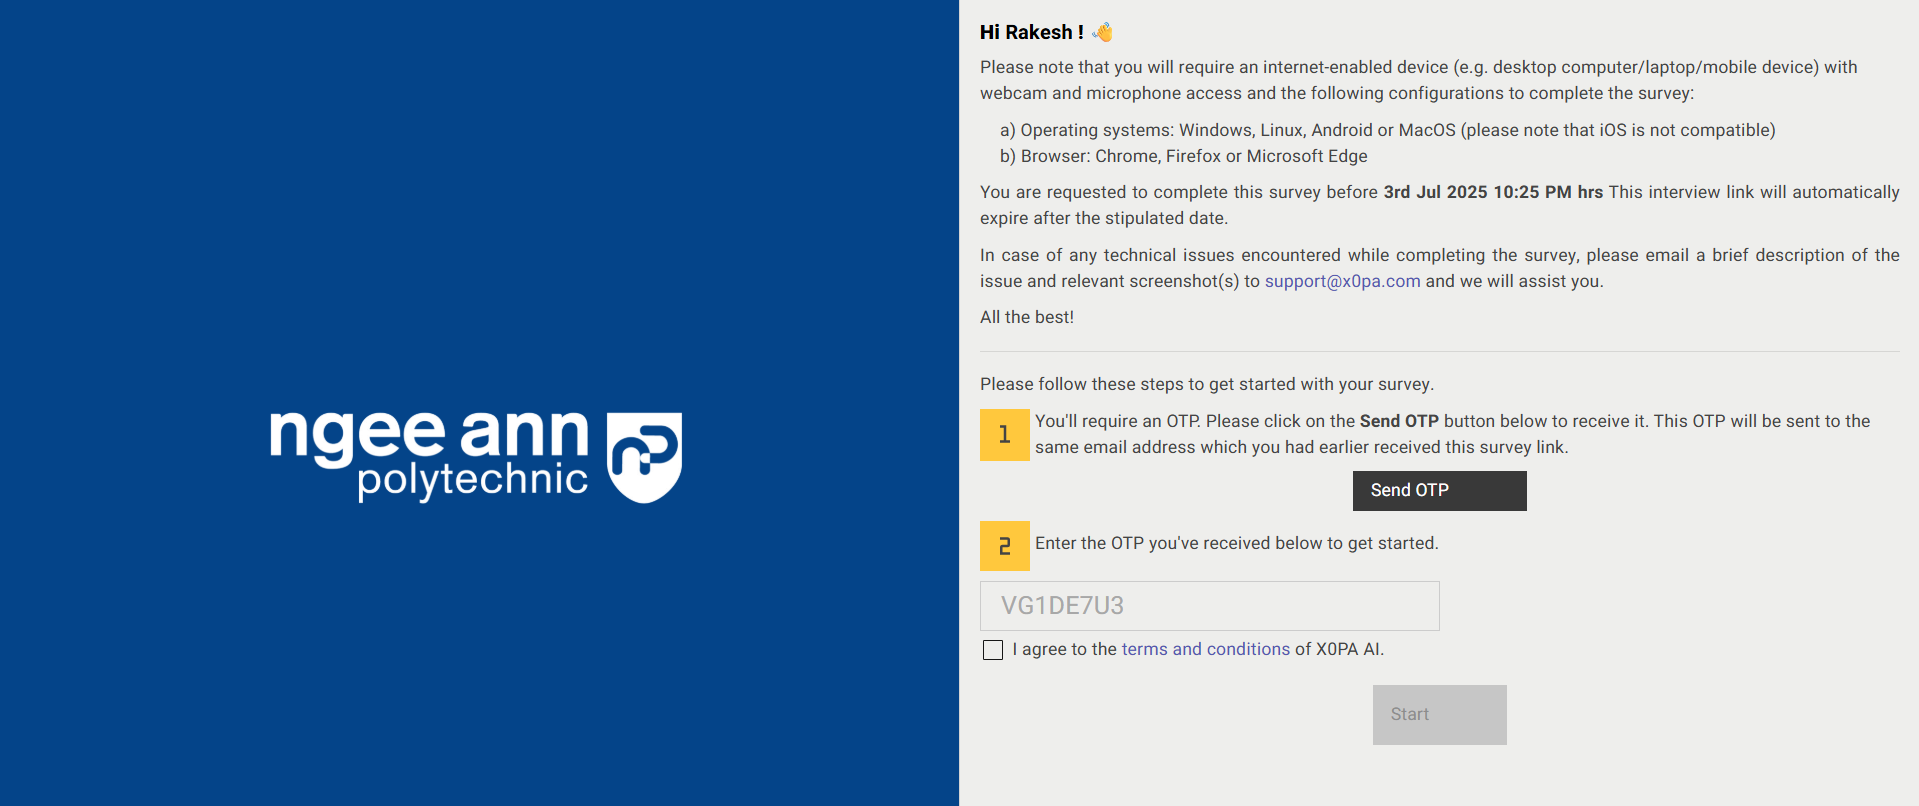Click the browser requirements line
1919x806 pixels.
[1183, 156]
